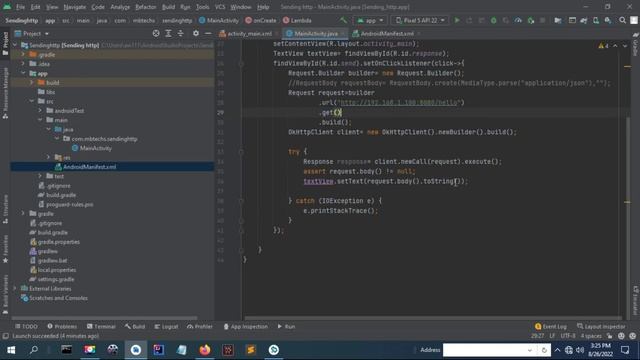
Task: Click the warnings indicator in editor corner
Action: 604,46
